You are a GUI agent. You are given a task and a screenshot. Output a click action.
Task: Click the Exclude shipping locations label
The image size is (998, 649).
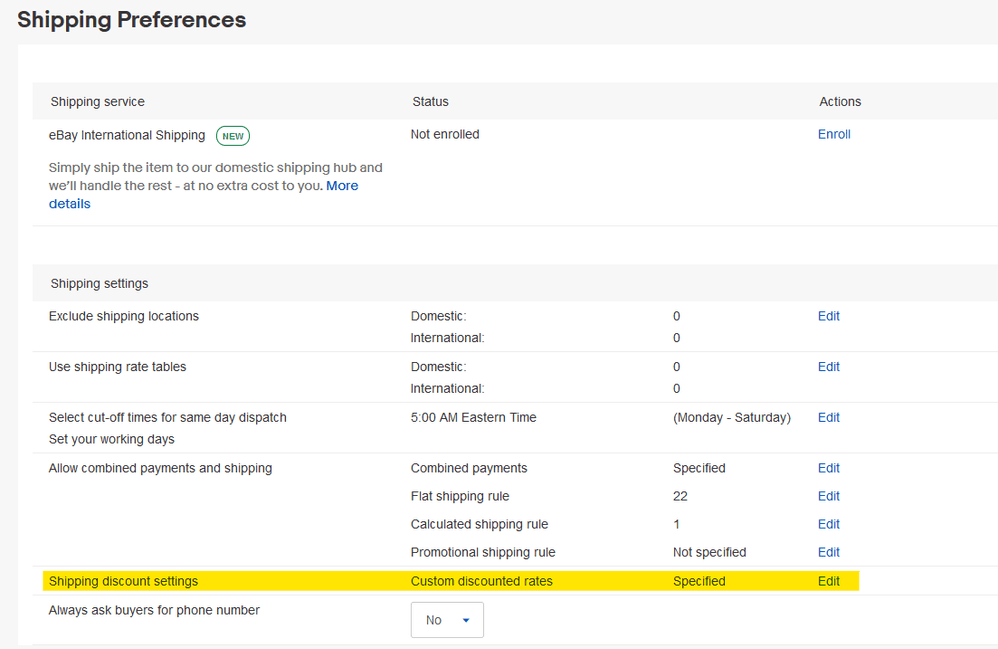123,316
